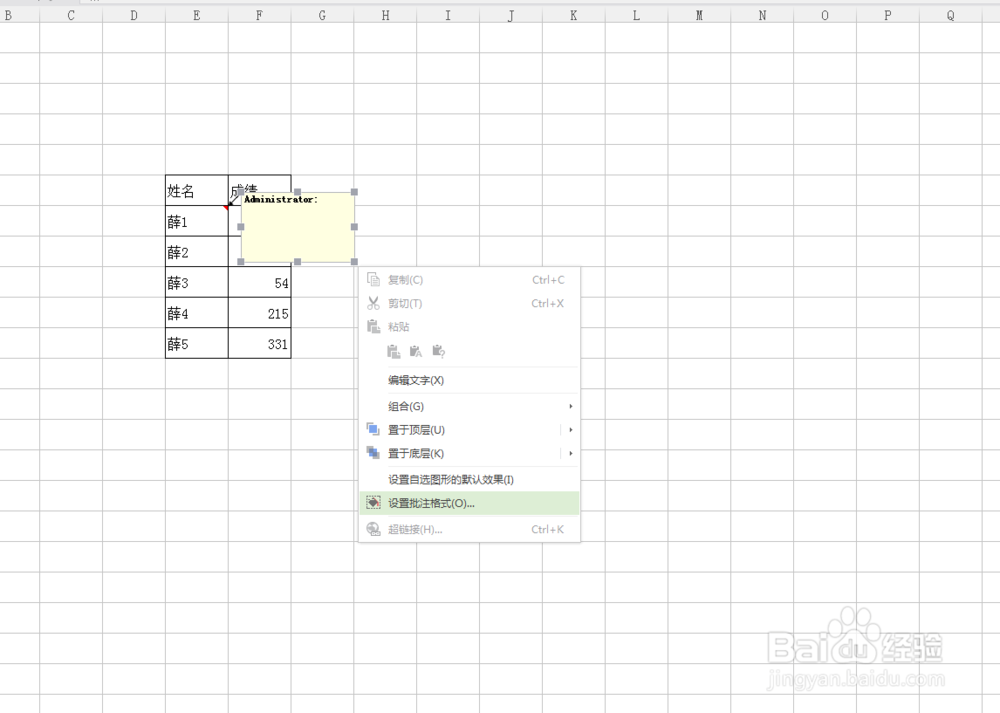The height and width of the screenshot is (713, 1000).
Task: Click the Format Comment icon
Action: [373, 503]
